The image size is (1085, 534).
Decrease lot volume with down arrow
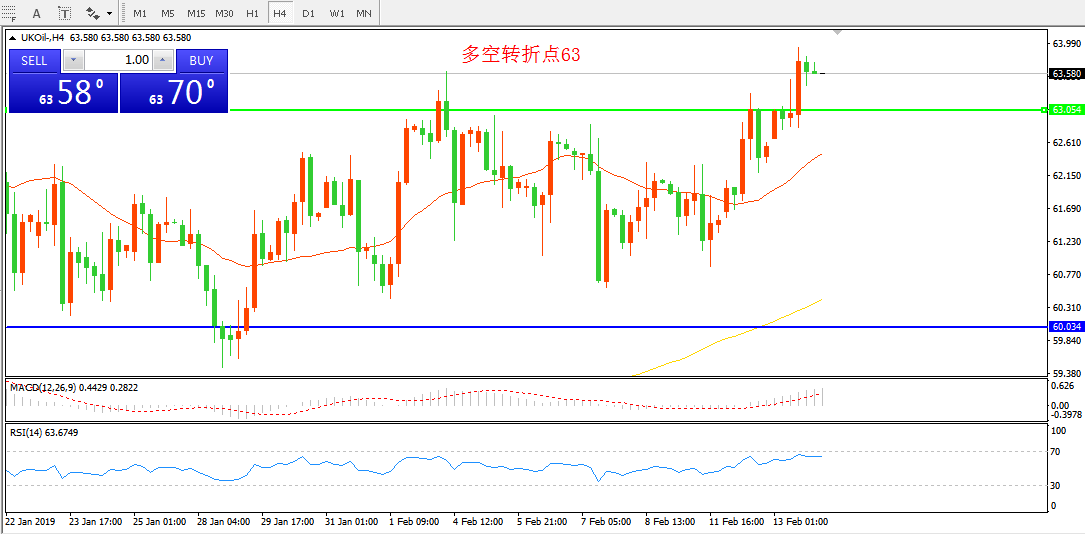[74, 60]
